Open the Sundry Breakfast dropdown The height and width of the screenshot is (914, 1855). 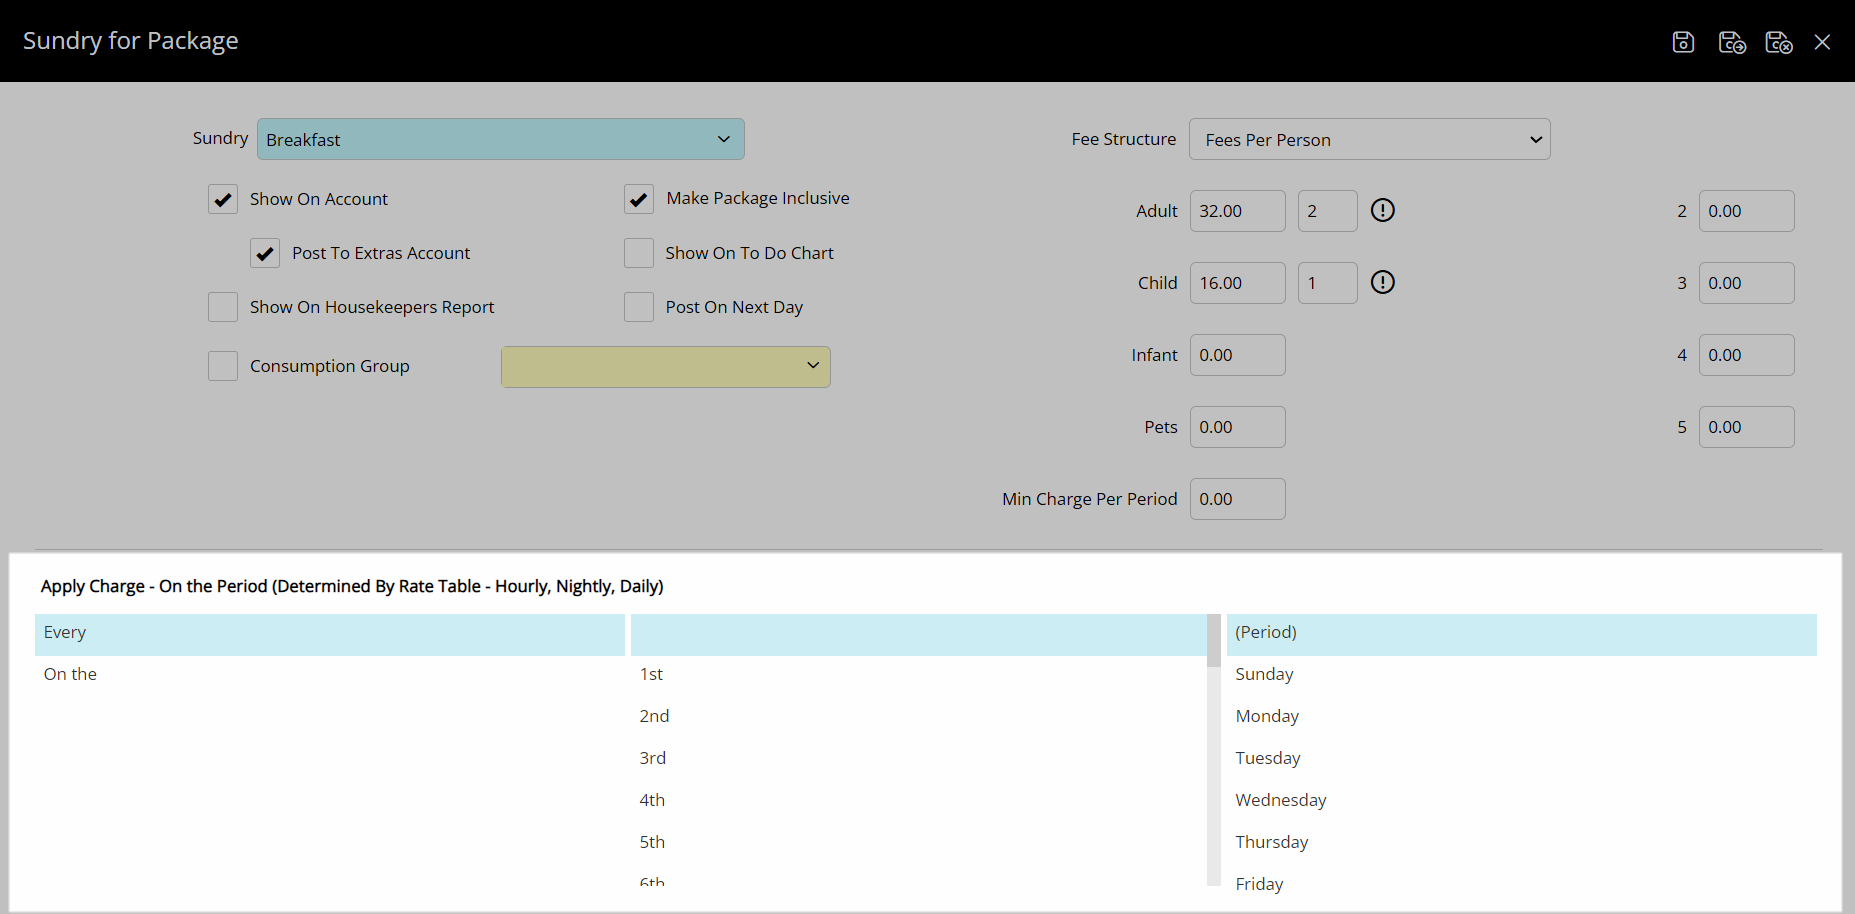pos(500,139)
